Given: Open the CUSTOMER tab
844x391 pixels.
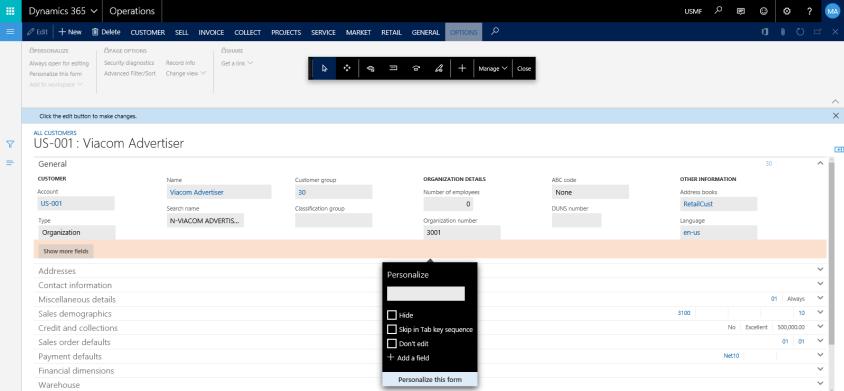Looking at the screenshot, I should click(x=147, y=32).
